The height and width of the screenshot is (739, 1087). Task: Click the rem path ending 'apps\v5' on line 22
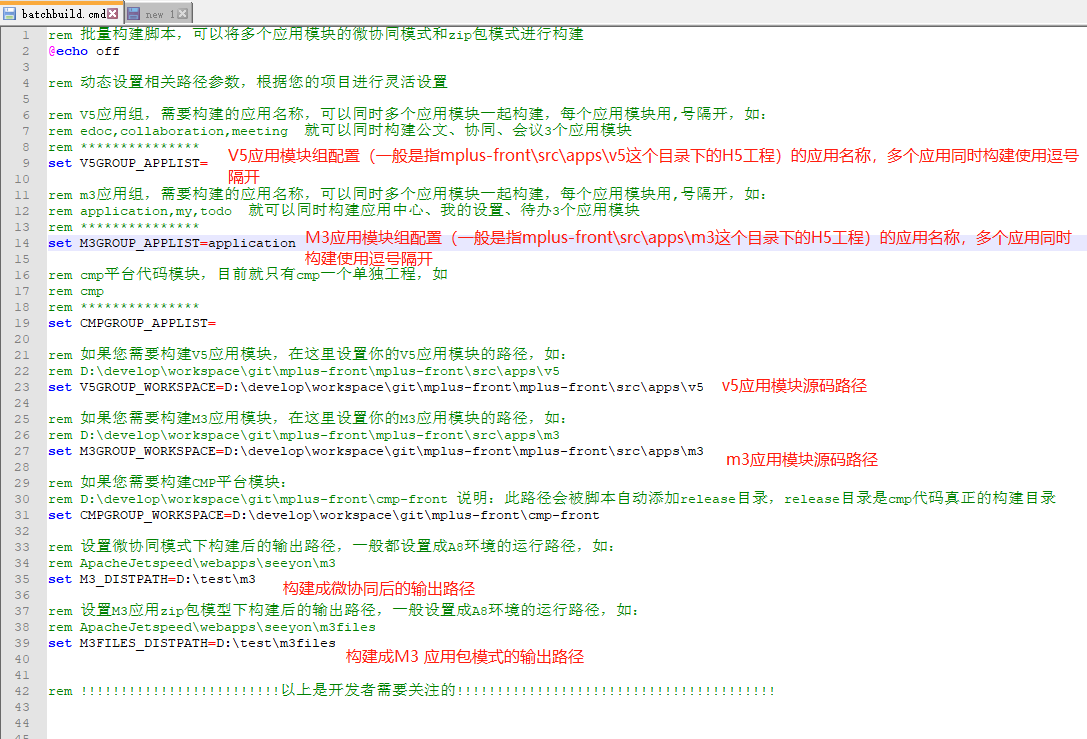pyautogui.click(x=304, y=371)
